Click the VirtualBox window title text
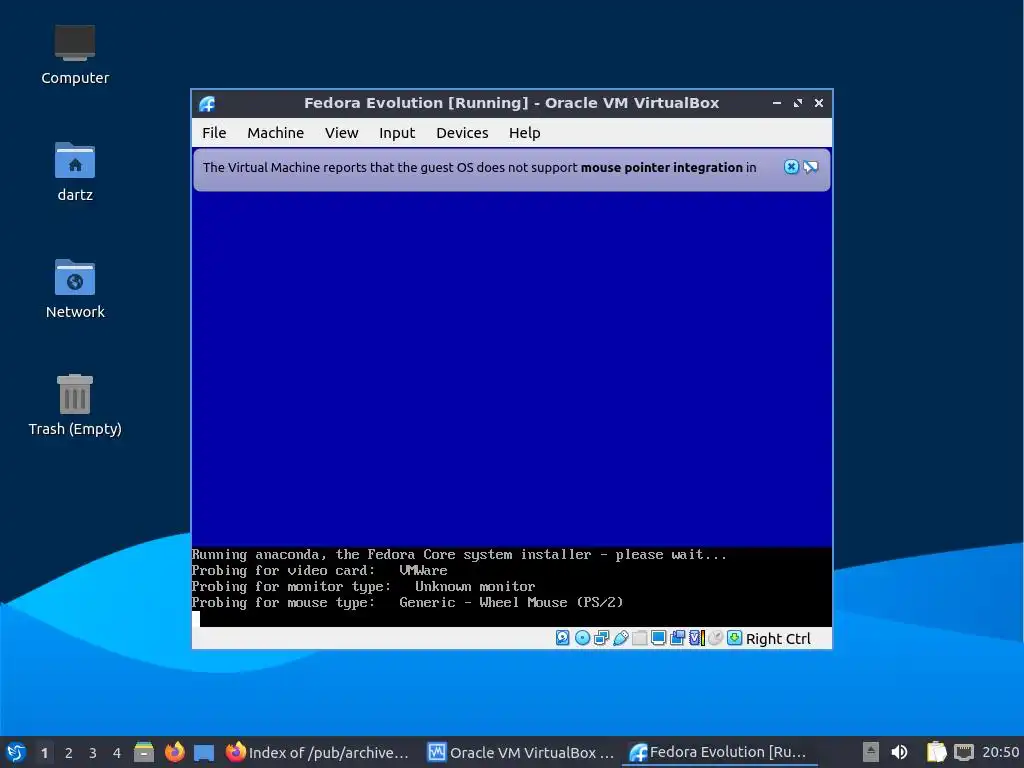1024x768 pixels. pos(511,103)
